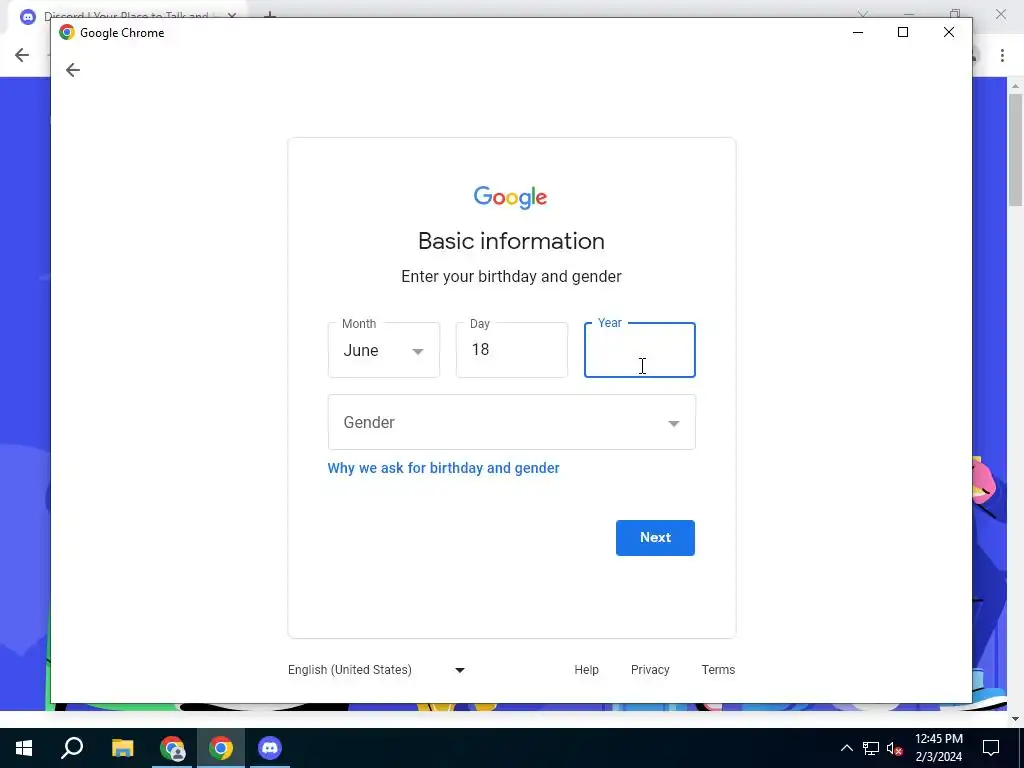This screenshot has height=768, width=1024.
Task: Open the Privacy link in footer
Action: pyautogui.click(x=650, y=670)
